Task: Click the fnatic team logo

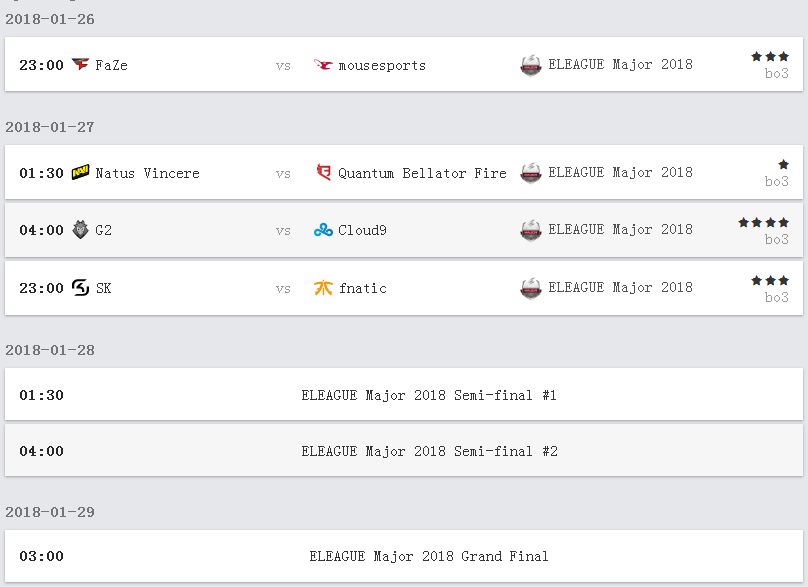Action: [323, 288]
